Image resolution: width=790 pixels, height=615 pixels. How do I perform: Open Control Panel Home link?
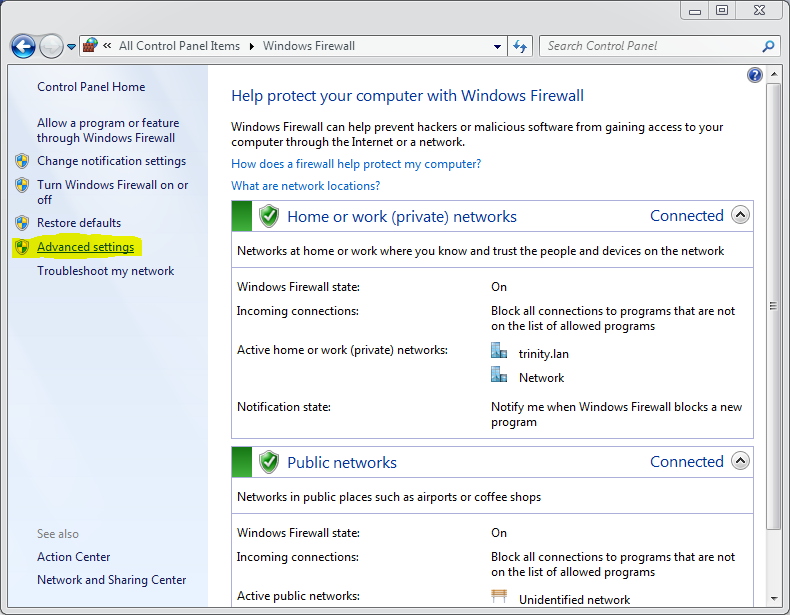[91, 87]
